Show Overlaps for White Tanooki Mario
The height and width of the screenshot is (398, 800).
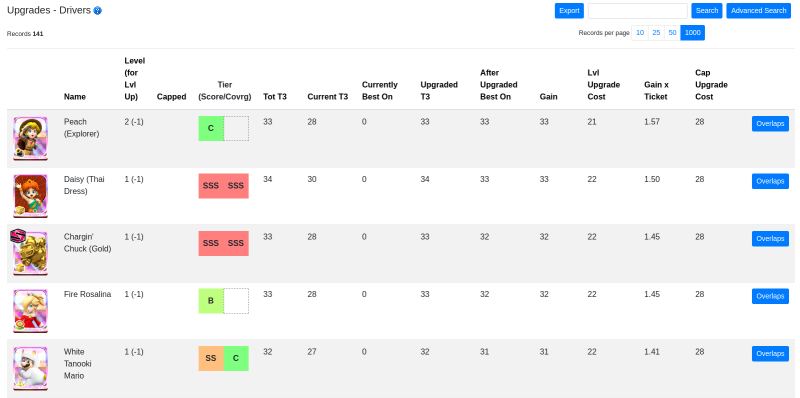tap(770, 354)
